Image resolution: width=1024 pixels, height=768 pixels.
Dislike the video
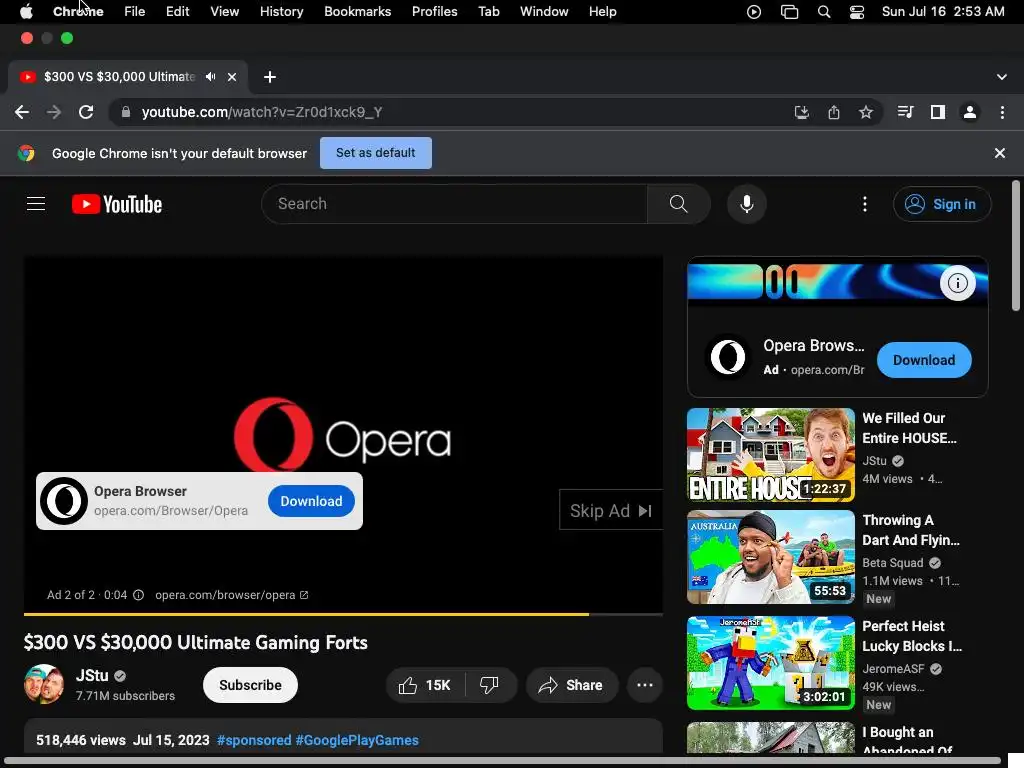point(490,685)
